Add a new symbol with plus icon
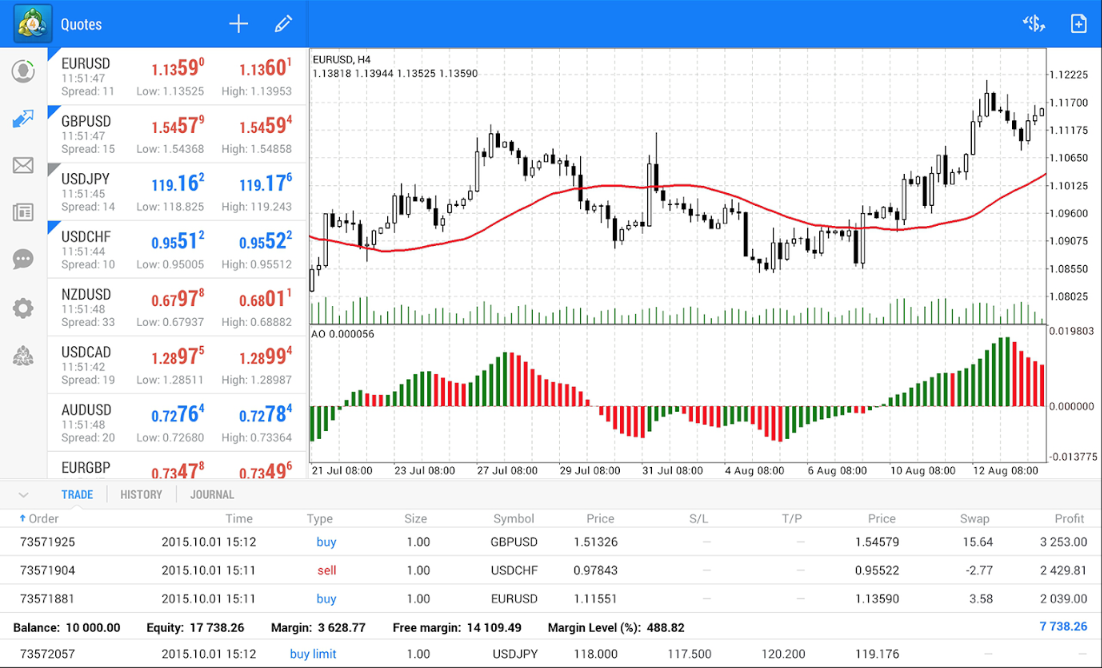The height and width of the screenshot is (668, 1102). click(x=238, y=24)
